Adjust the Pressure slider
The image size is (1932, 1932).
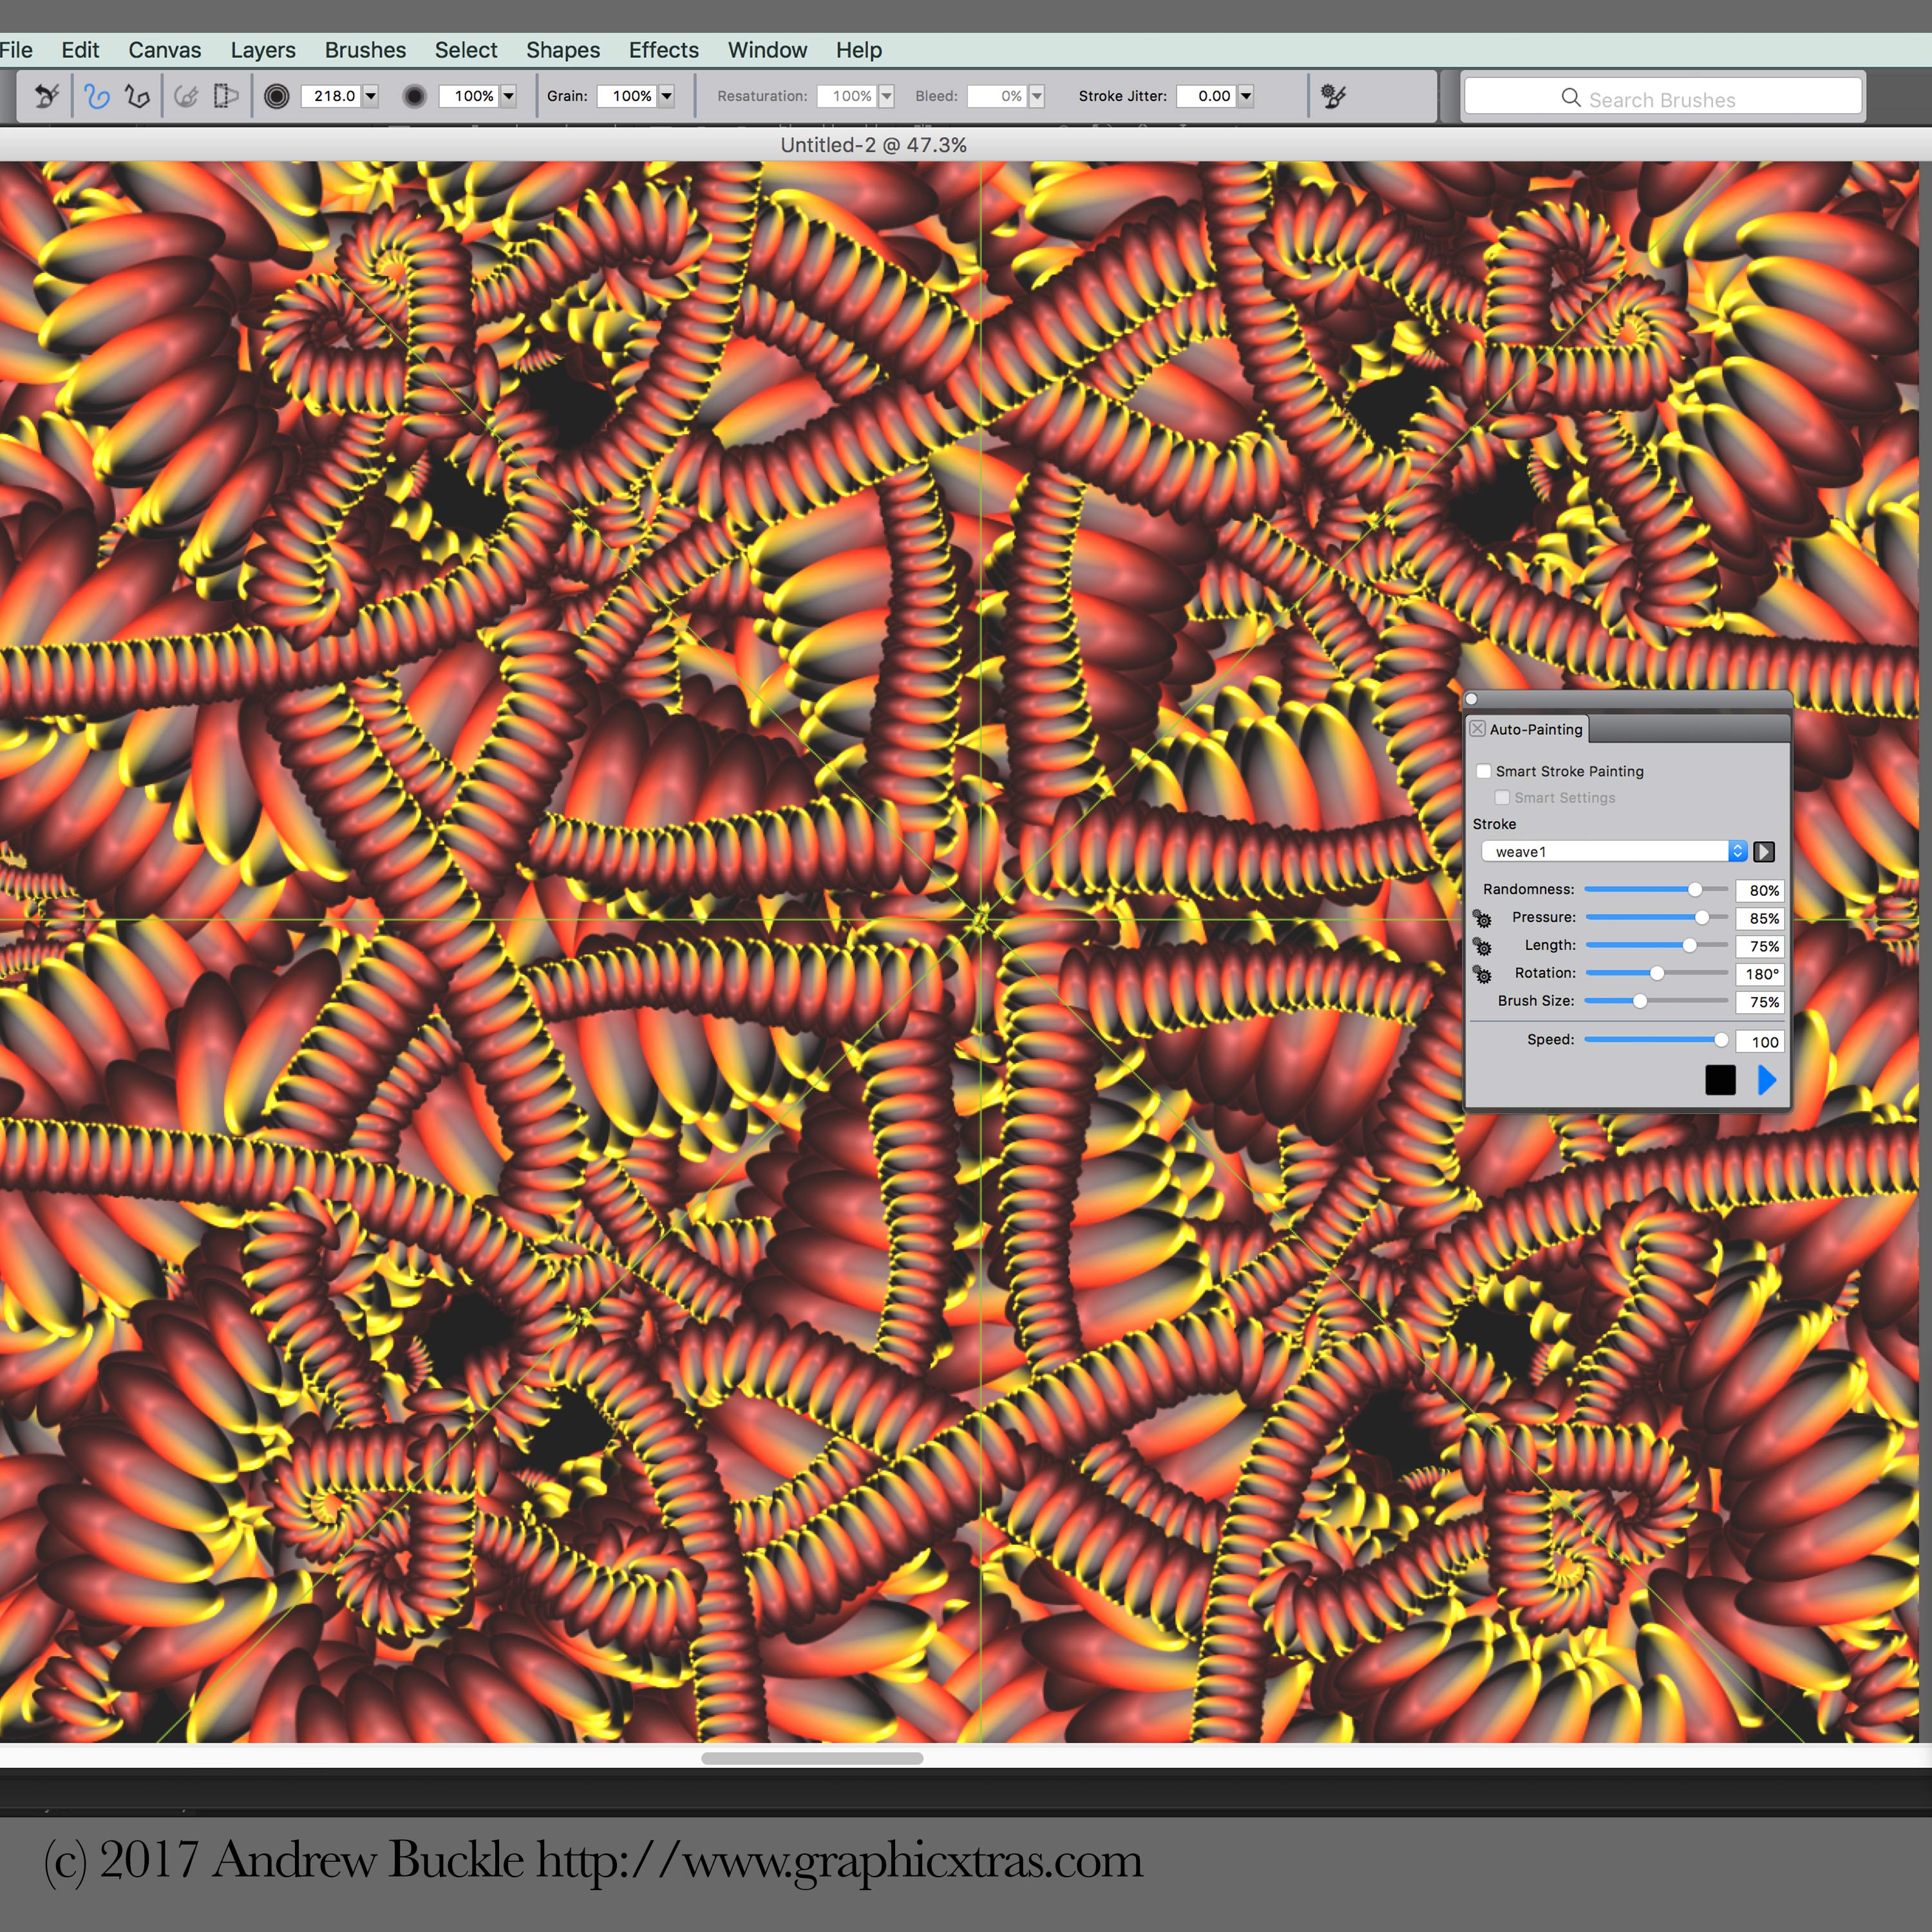(1656, 918)
